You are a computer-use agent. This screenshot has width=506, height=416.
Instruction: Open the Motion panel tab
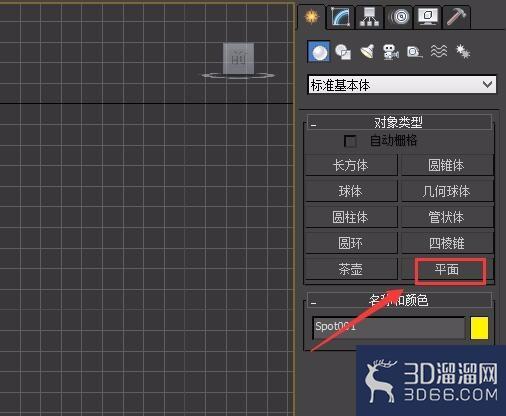click(x=399, y=17)
